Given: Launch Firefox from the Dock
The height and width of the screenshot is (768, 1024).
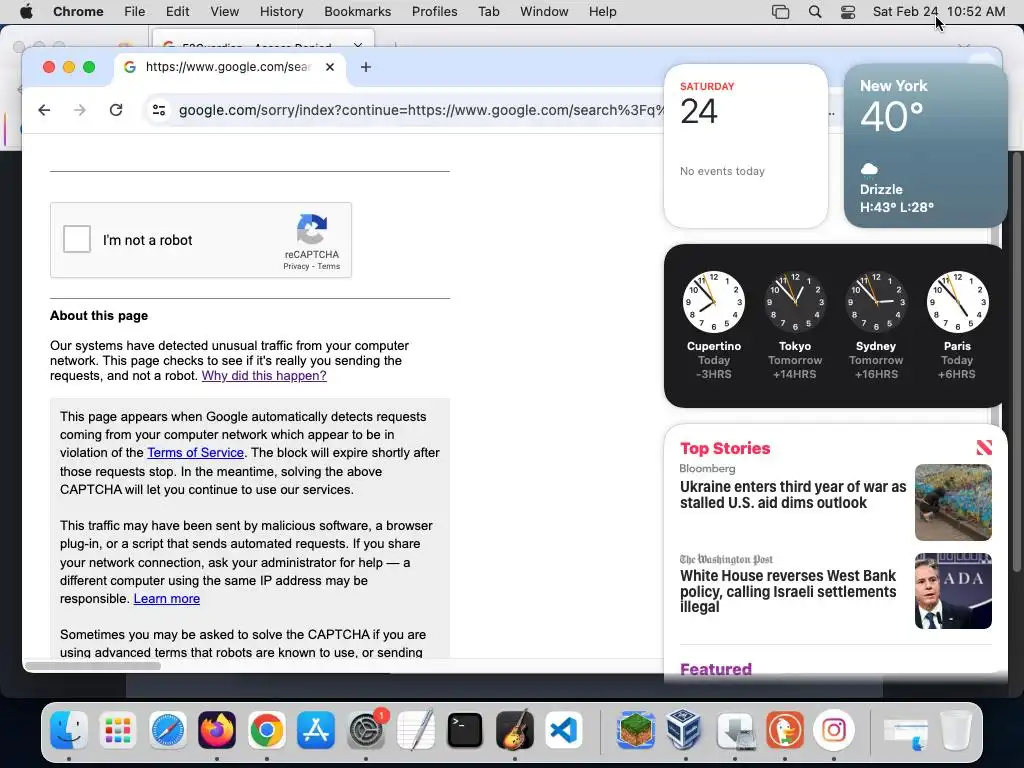Looking at the screenshot, I should pyautogui.click(x=217, y=729).
